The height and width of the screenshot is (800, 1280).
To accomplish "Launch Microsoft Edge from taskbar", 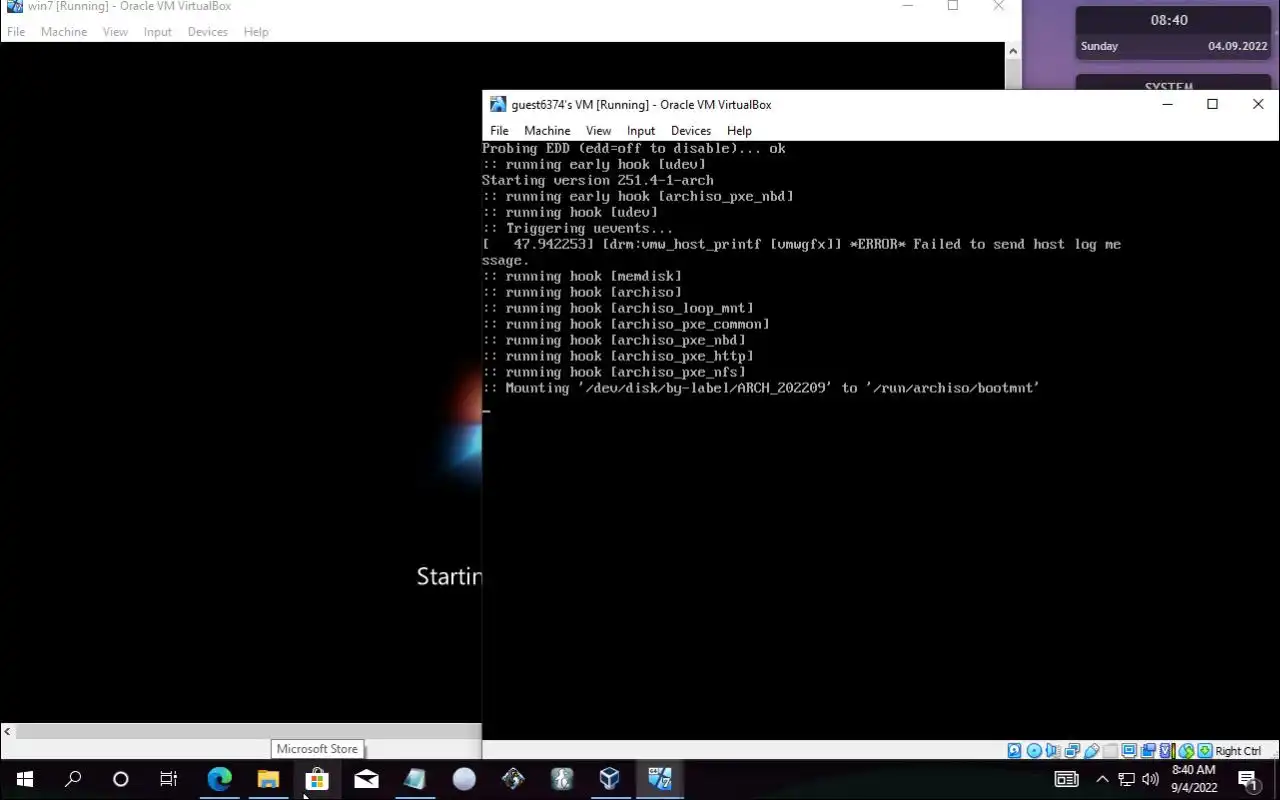I will [219, 779].
